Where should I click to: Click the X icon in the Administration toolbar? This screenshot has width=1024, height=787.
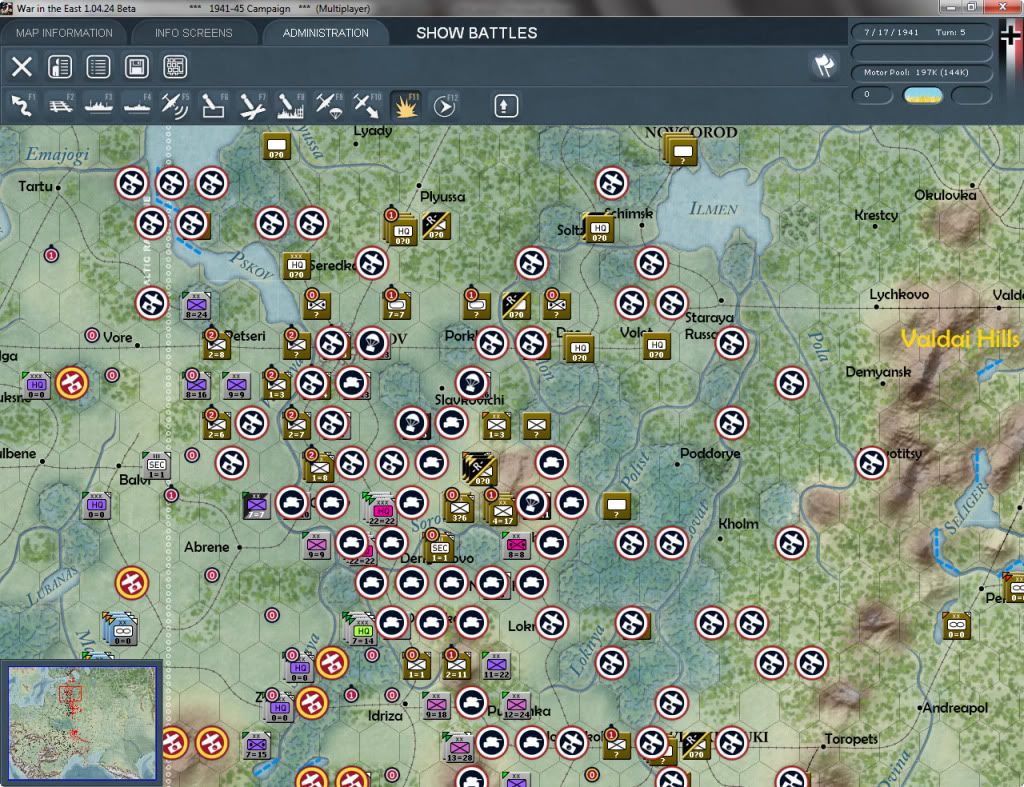pyautogui.click(x=22, y=67)
